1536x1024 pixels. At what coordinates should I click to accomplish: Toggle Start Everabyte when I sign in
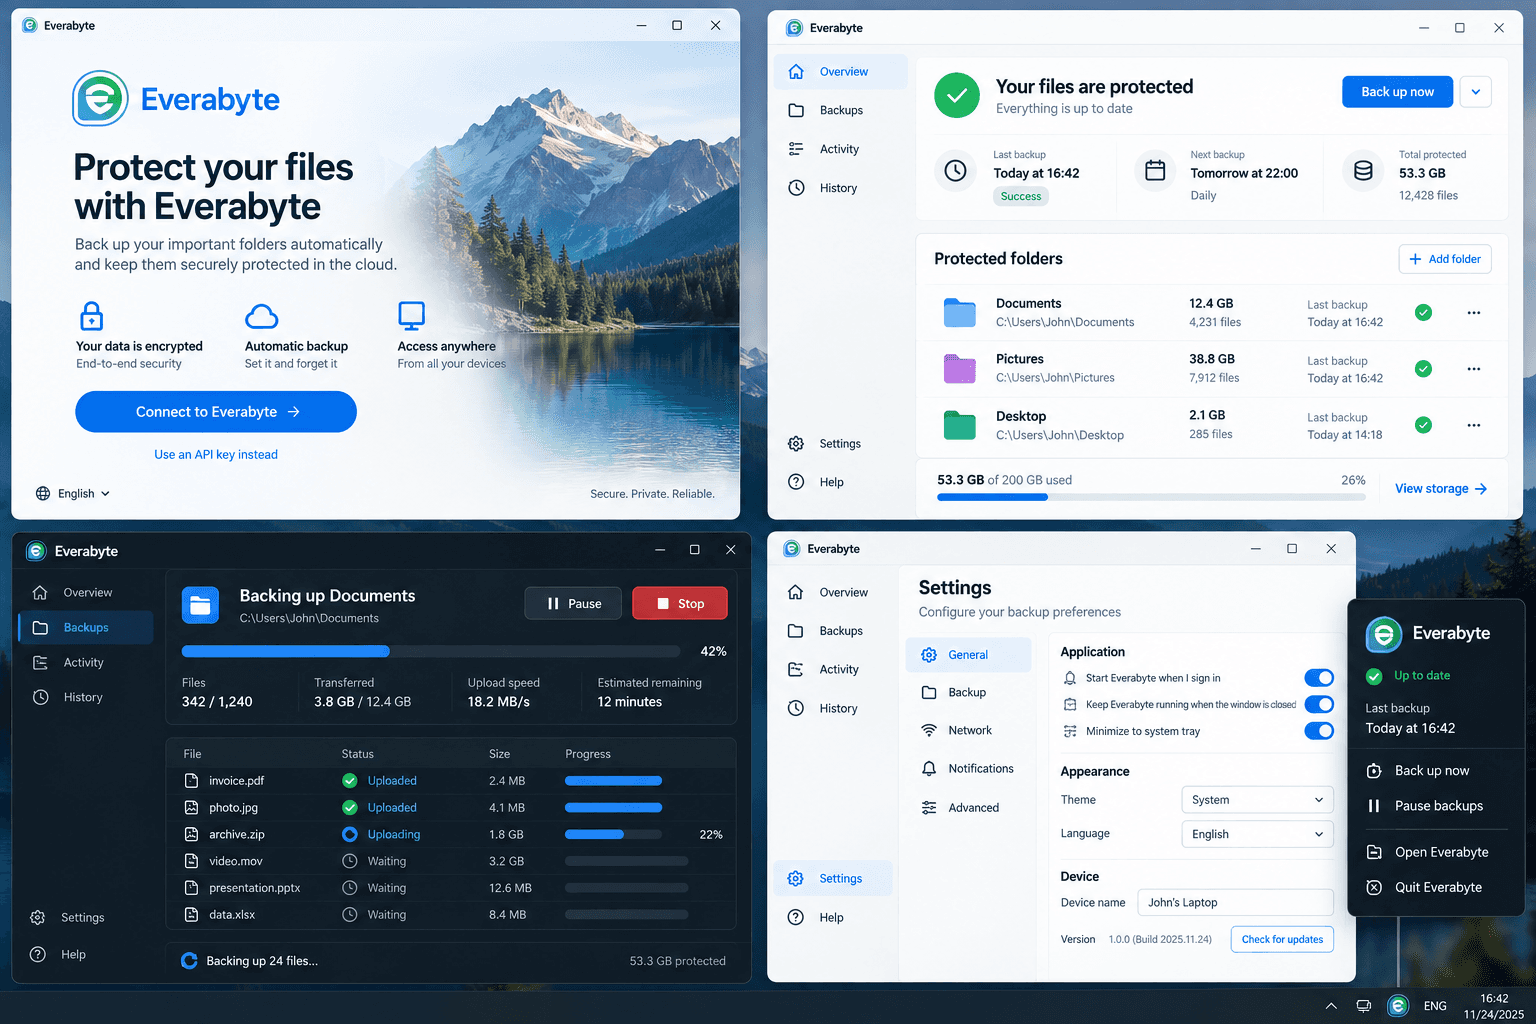[1319, 678]
